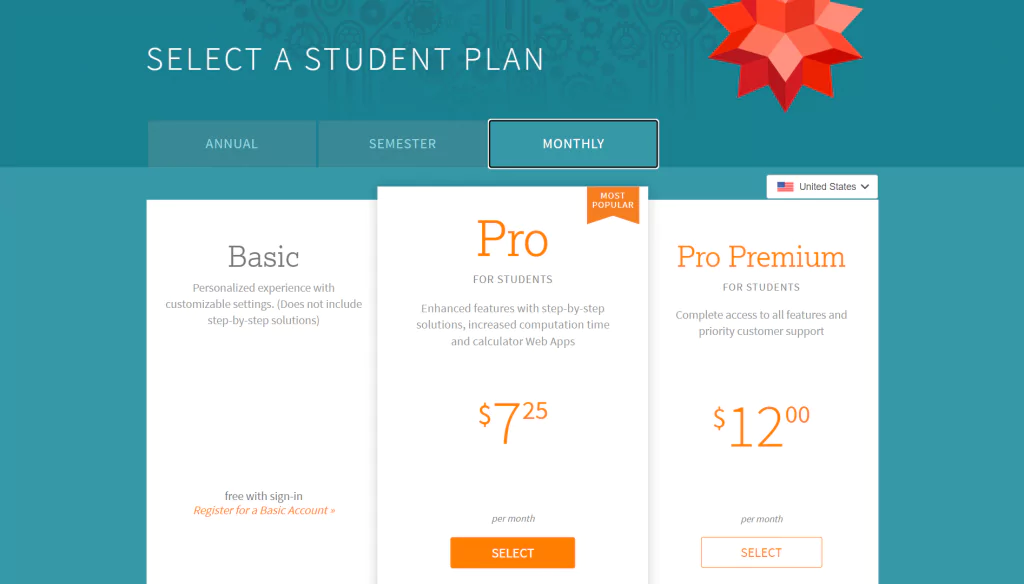Open the United States country dropdown
Image resolution: width=1024 pixels, height=584 pixels.
point(822,187)
